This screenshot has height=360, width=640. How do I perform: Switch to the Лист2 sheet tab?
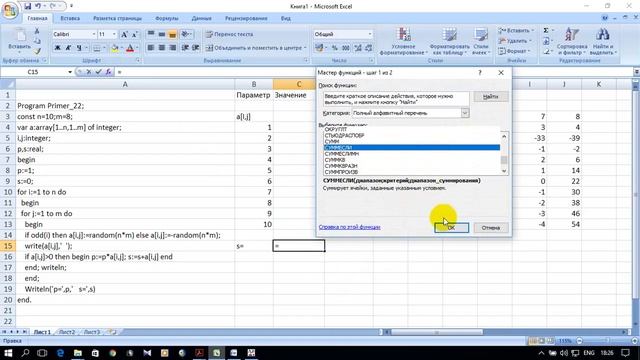click(67, 332)
